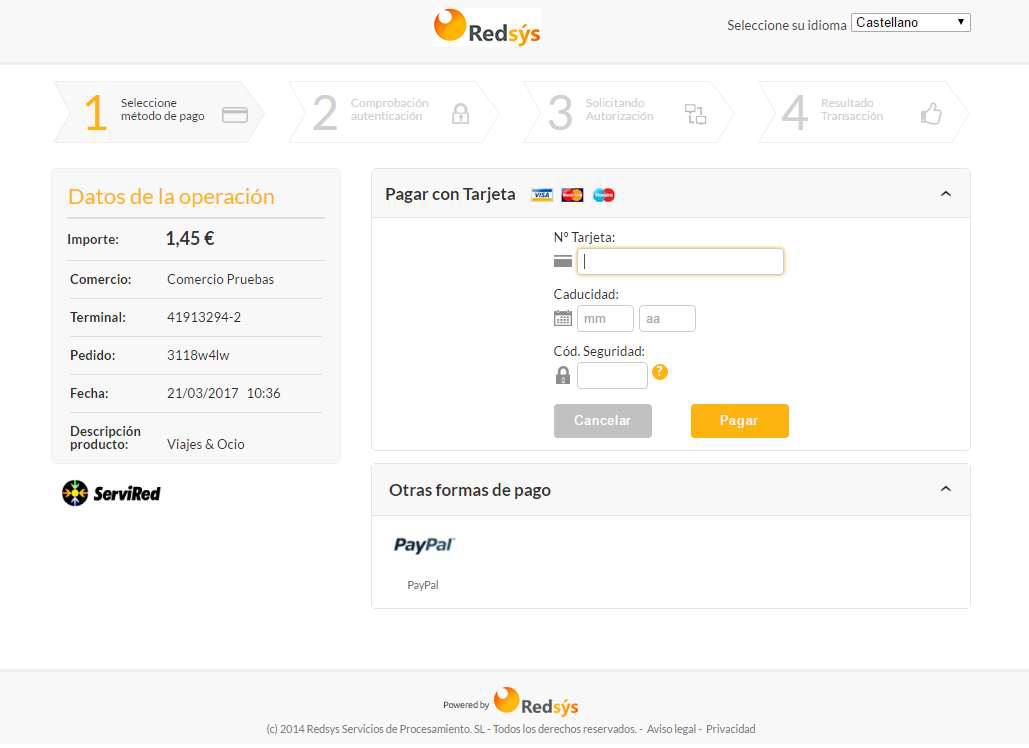This screenshot has height=748, width=1029.
Task: Click the Visa card icon
Action: point(541,194)
